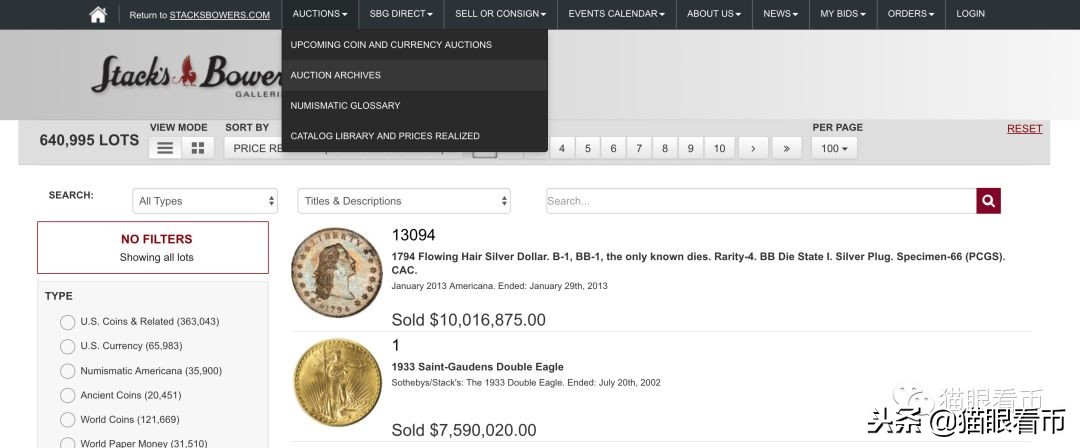Focus the Search text field

coord(761,201)
